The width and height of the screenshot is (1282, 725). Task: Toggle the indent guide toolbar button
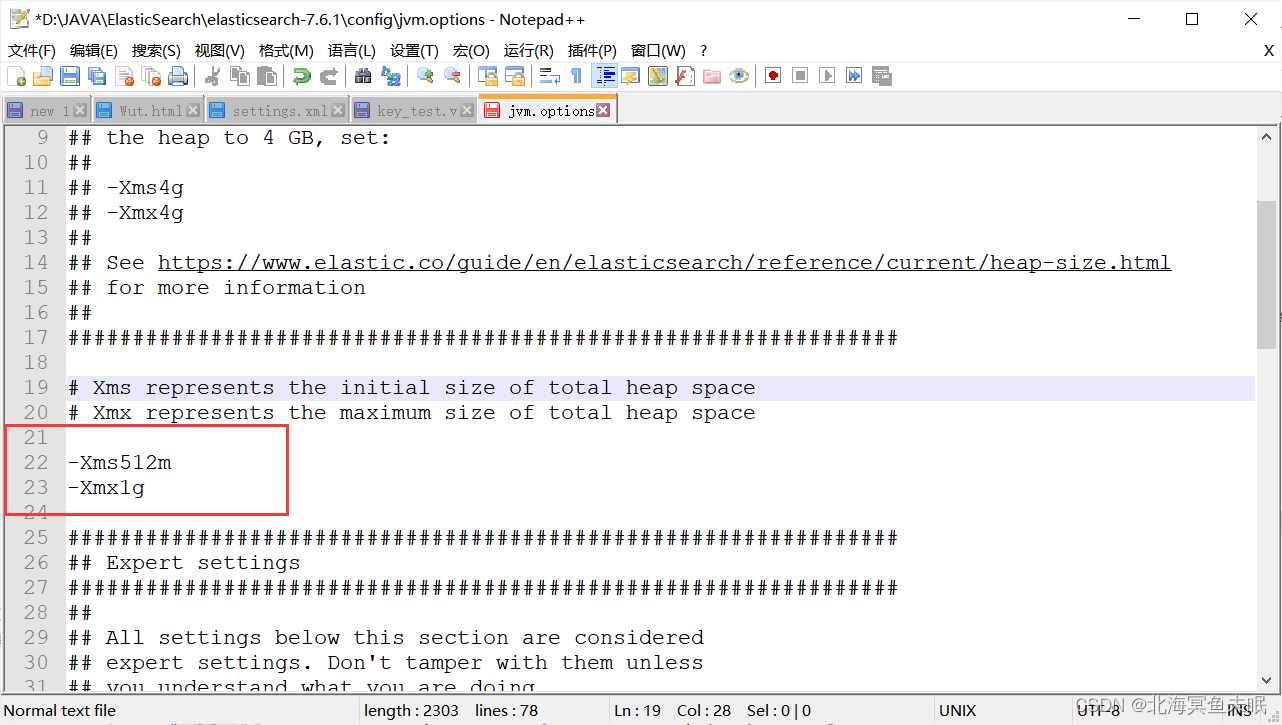point(604,76)
